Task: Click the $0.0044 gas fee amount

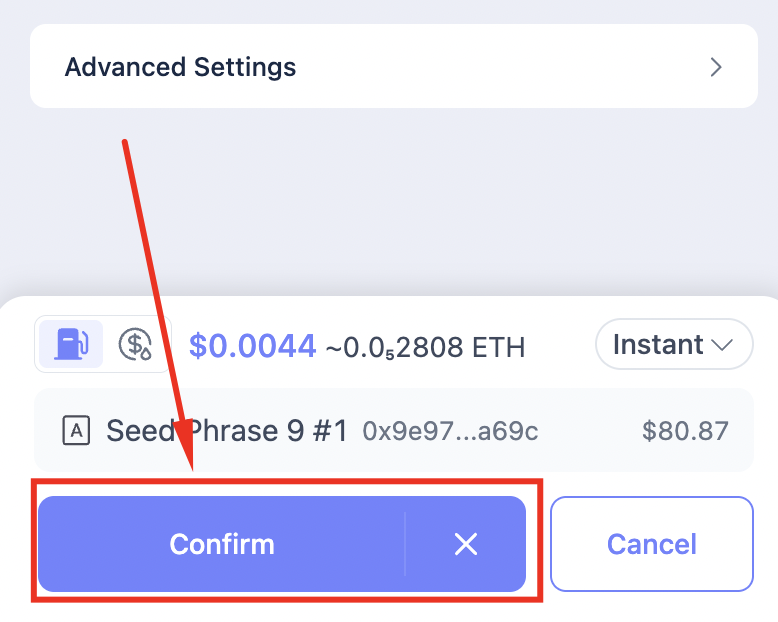Action: (252, 346)
